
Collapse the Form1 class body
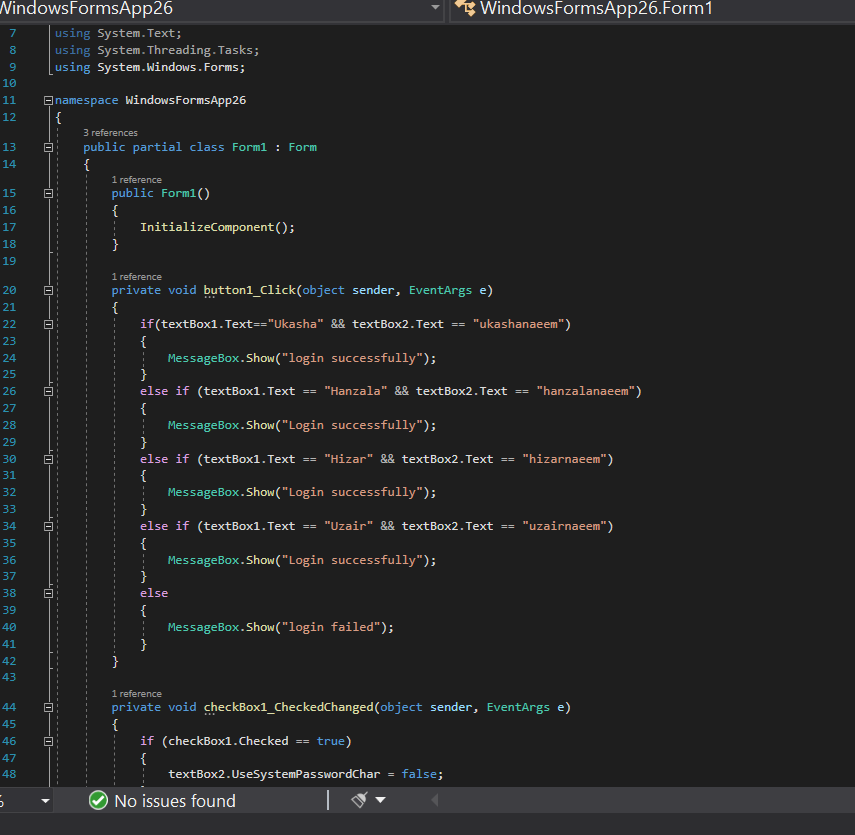[47, 146]
